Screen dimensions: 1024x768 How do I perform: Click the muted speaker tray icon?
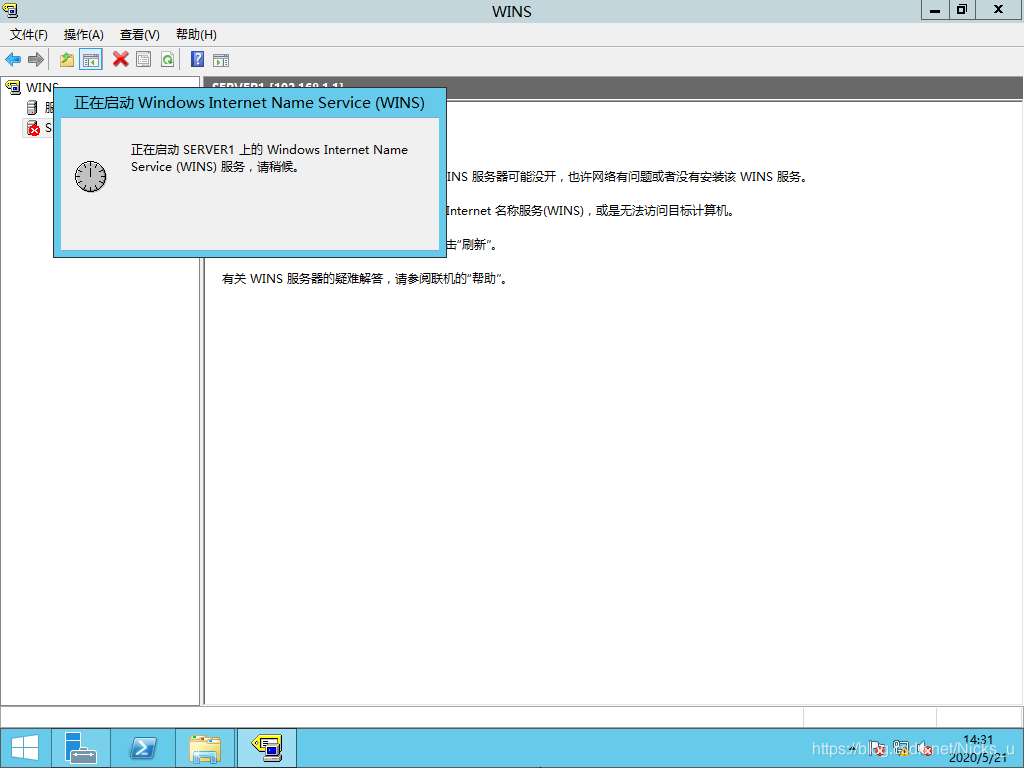[x=924, y=748]
